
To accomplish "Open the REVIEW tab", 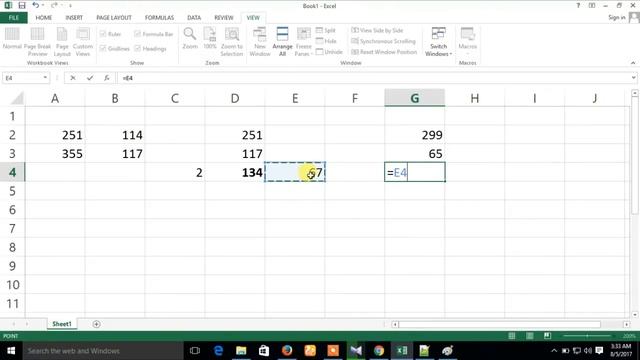I will (224, 18).
